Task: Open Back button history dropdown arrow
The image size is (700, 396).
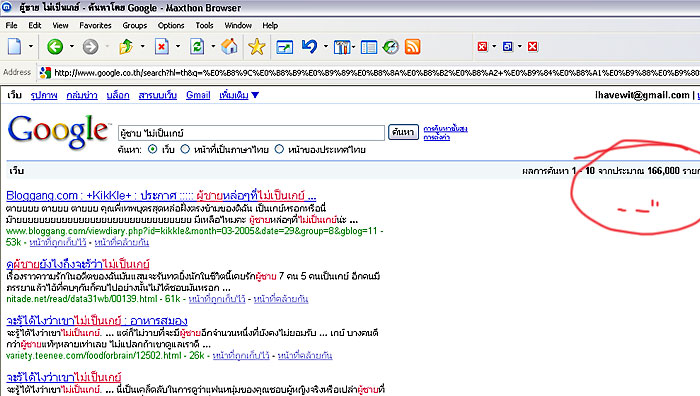Action: (72, 46)
